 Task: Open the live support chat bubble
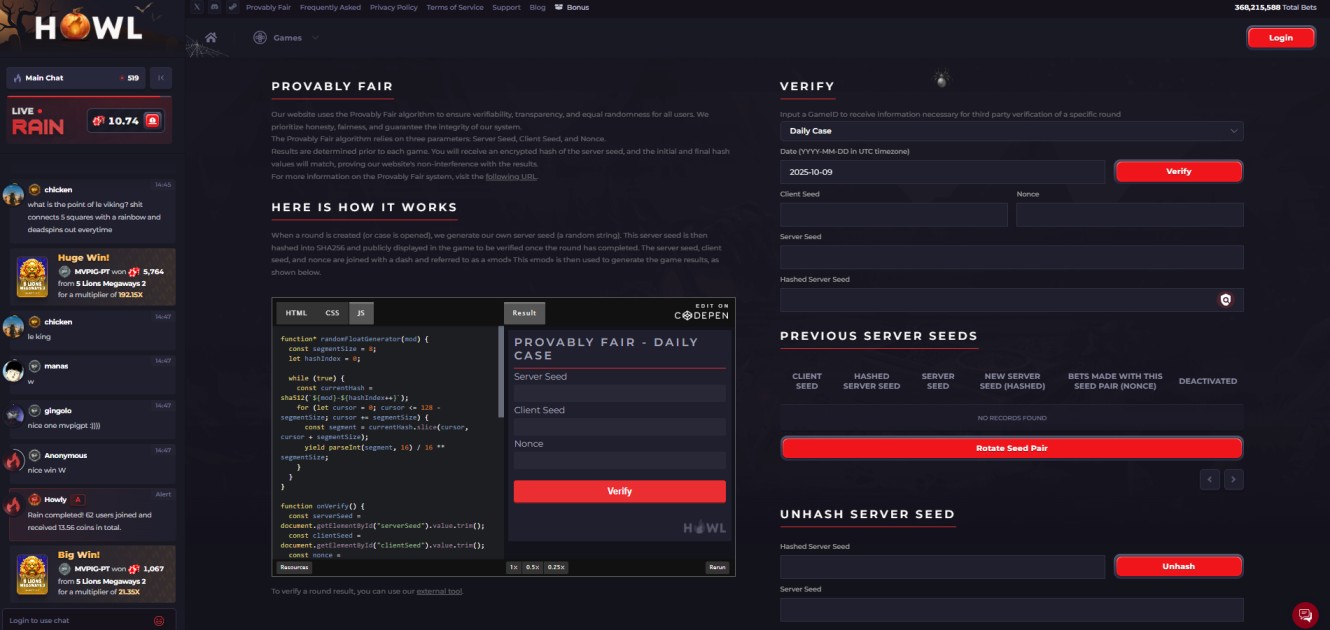(x=1304, y=614)
